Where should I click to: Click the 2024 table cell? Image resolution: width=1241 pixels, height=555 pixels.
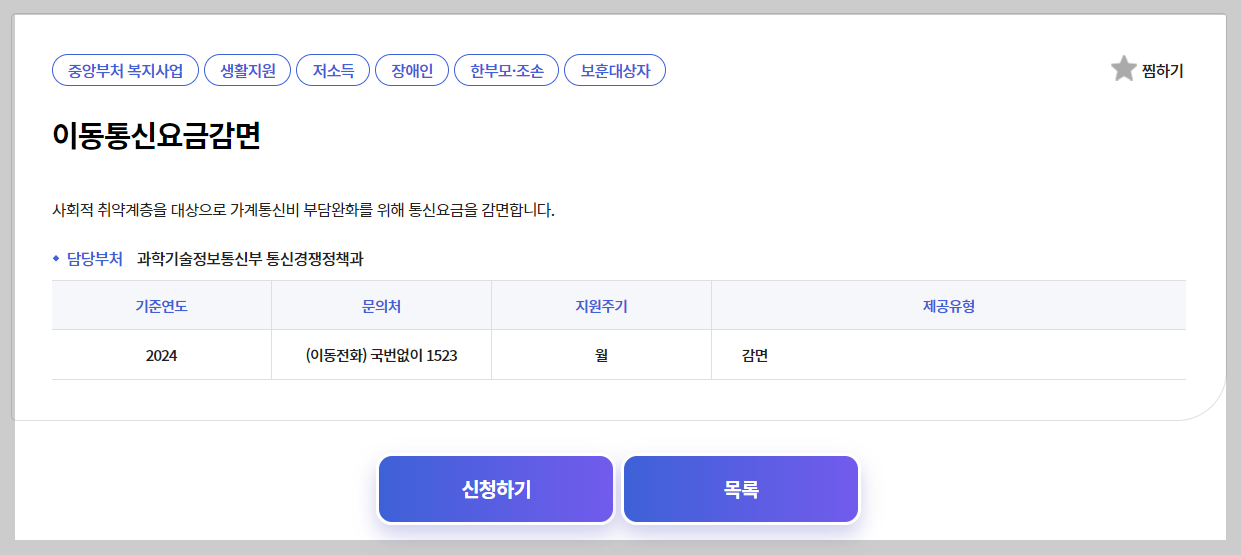tap(161, 355)
